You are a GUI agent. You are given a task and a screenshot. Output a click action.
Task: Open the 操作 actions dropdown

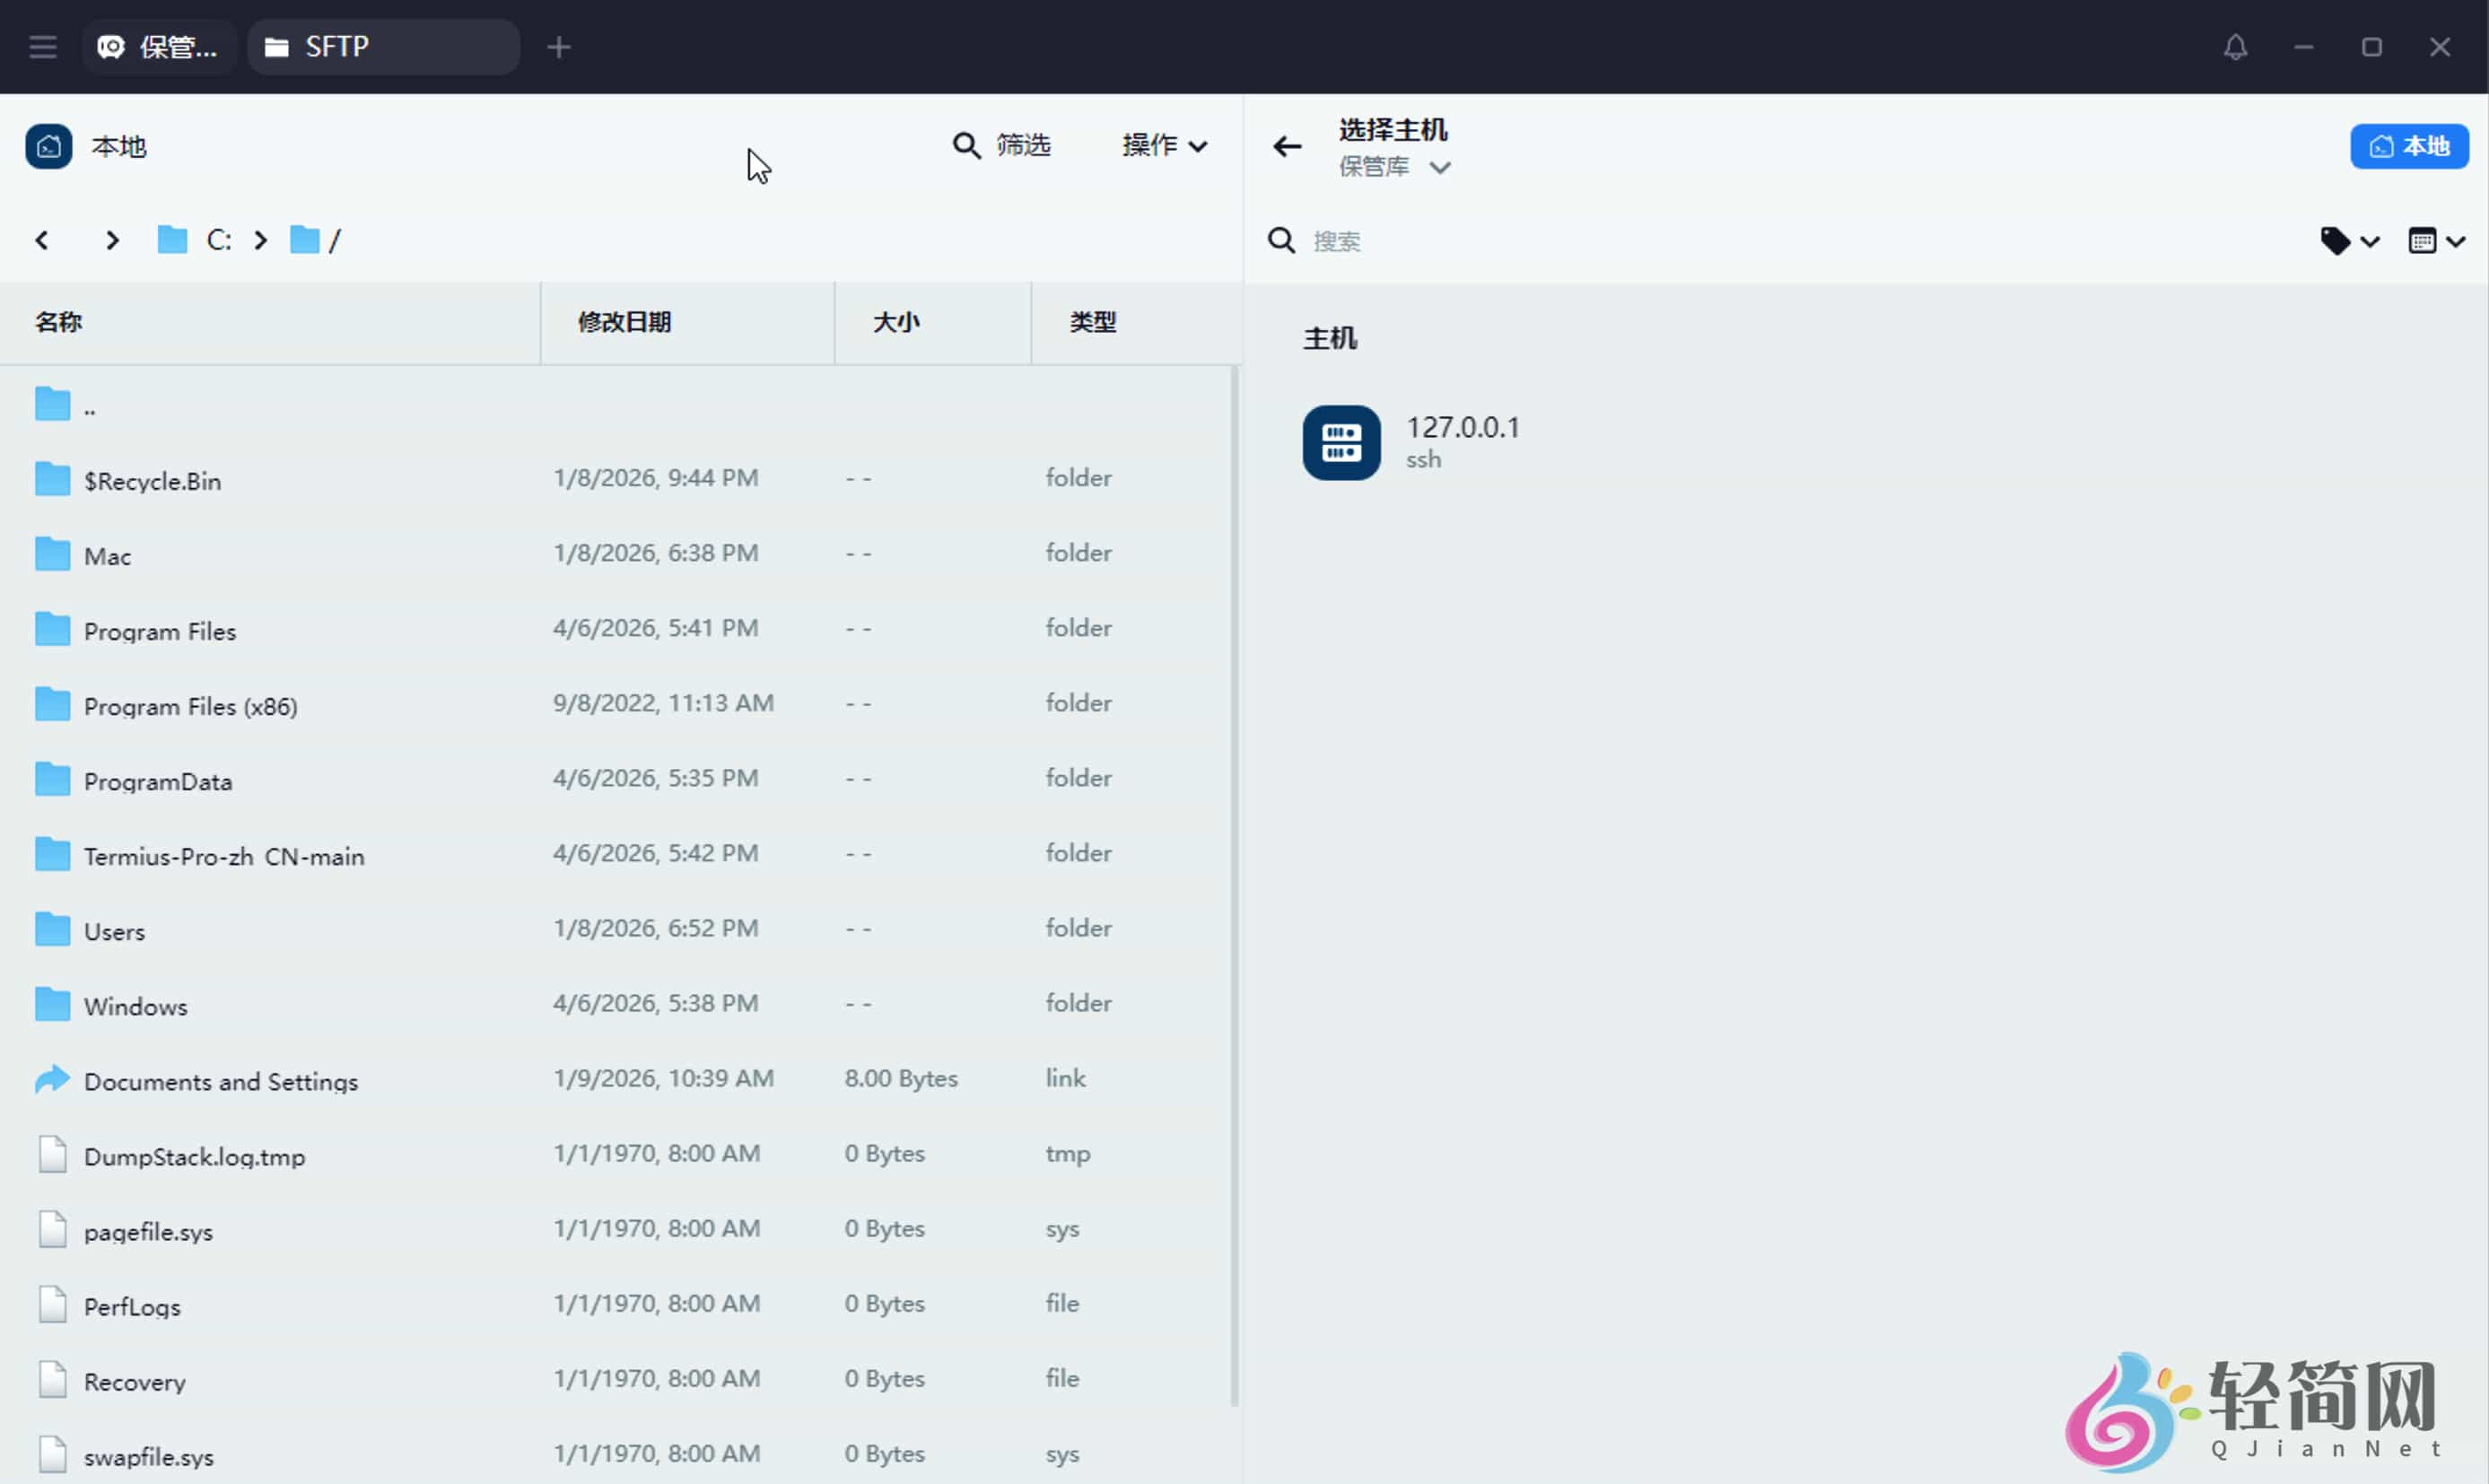[1162, 145]
